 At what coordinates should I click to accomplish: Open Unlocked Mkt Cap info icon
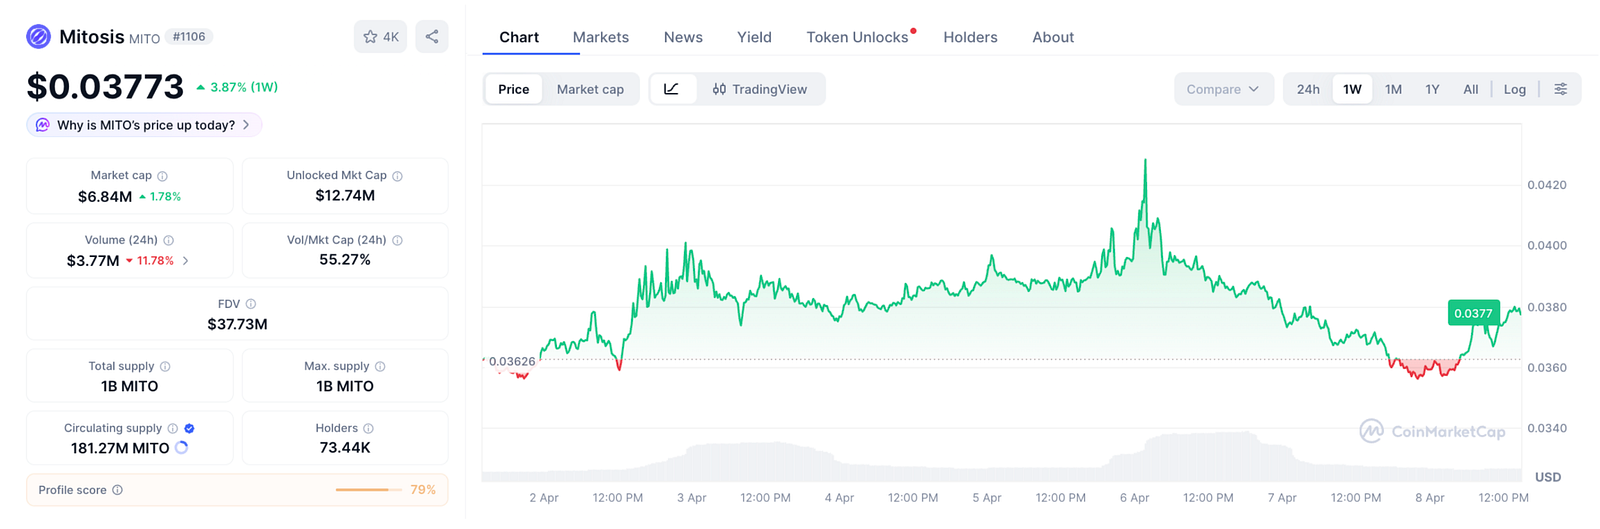pos(397,176)
